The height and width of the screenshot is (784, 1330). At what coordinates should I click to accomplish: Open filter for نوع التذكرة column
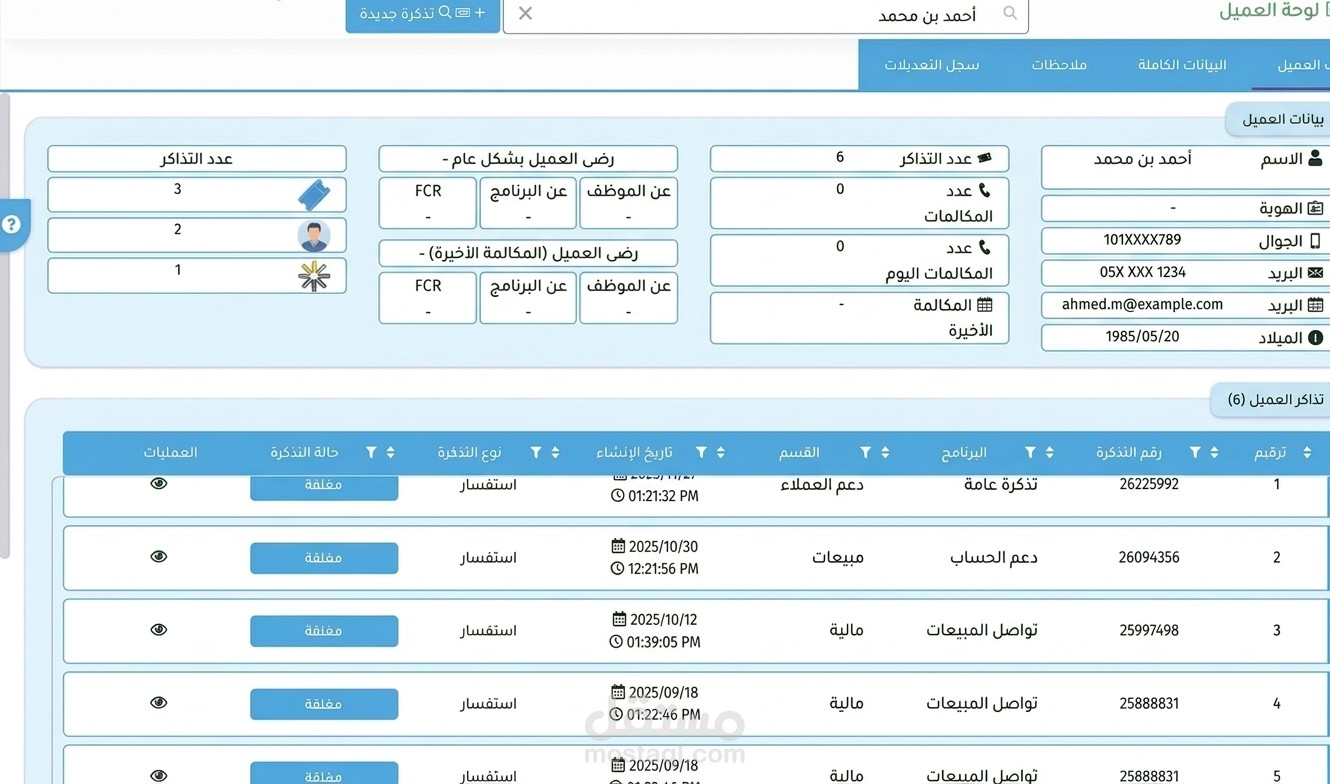click(x=536, y=453)
